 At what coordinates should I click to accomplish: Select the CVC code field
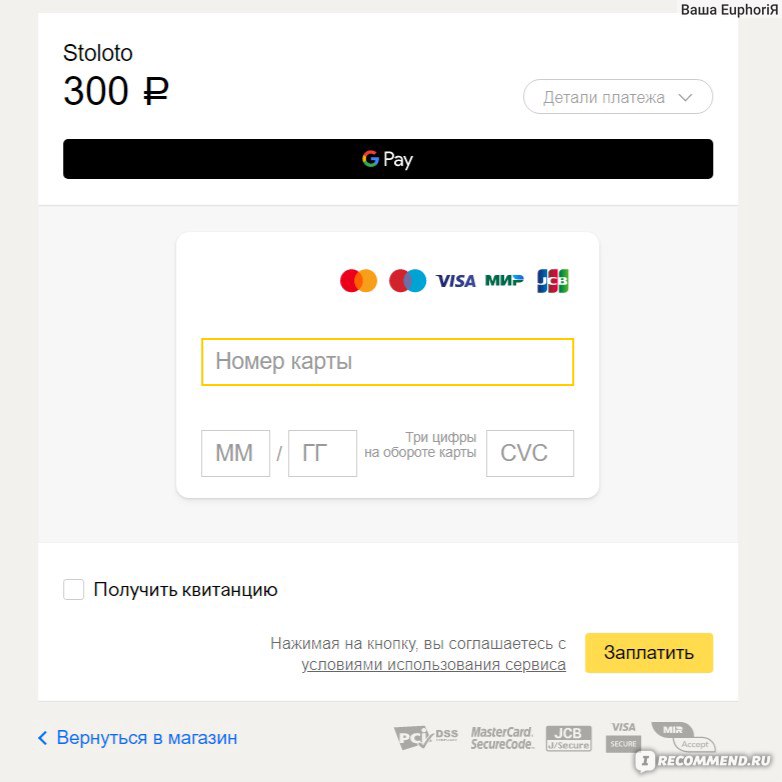[x=530, y=453]
